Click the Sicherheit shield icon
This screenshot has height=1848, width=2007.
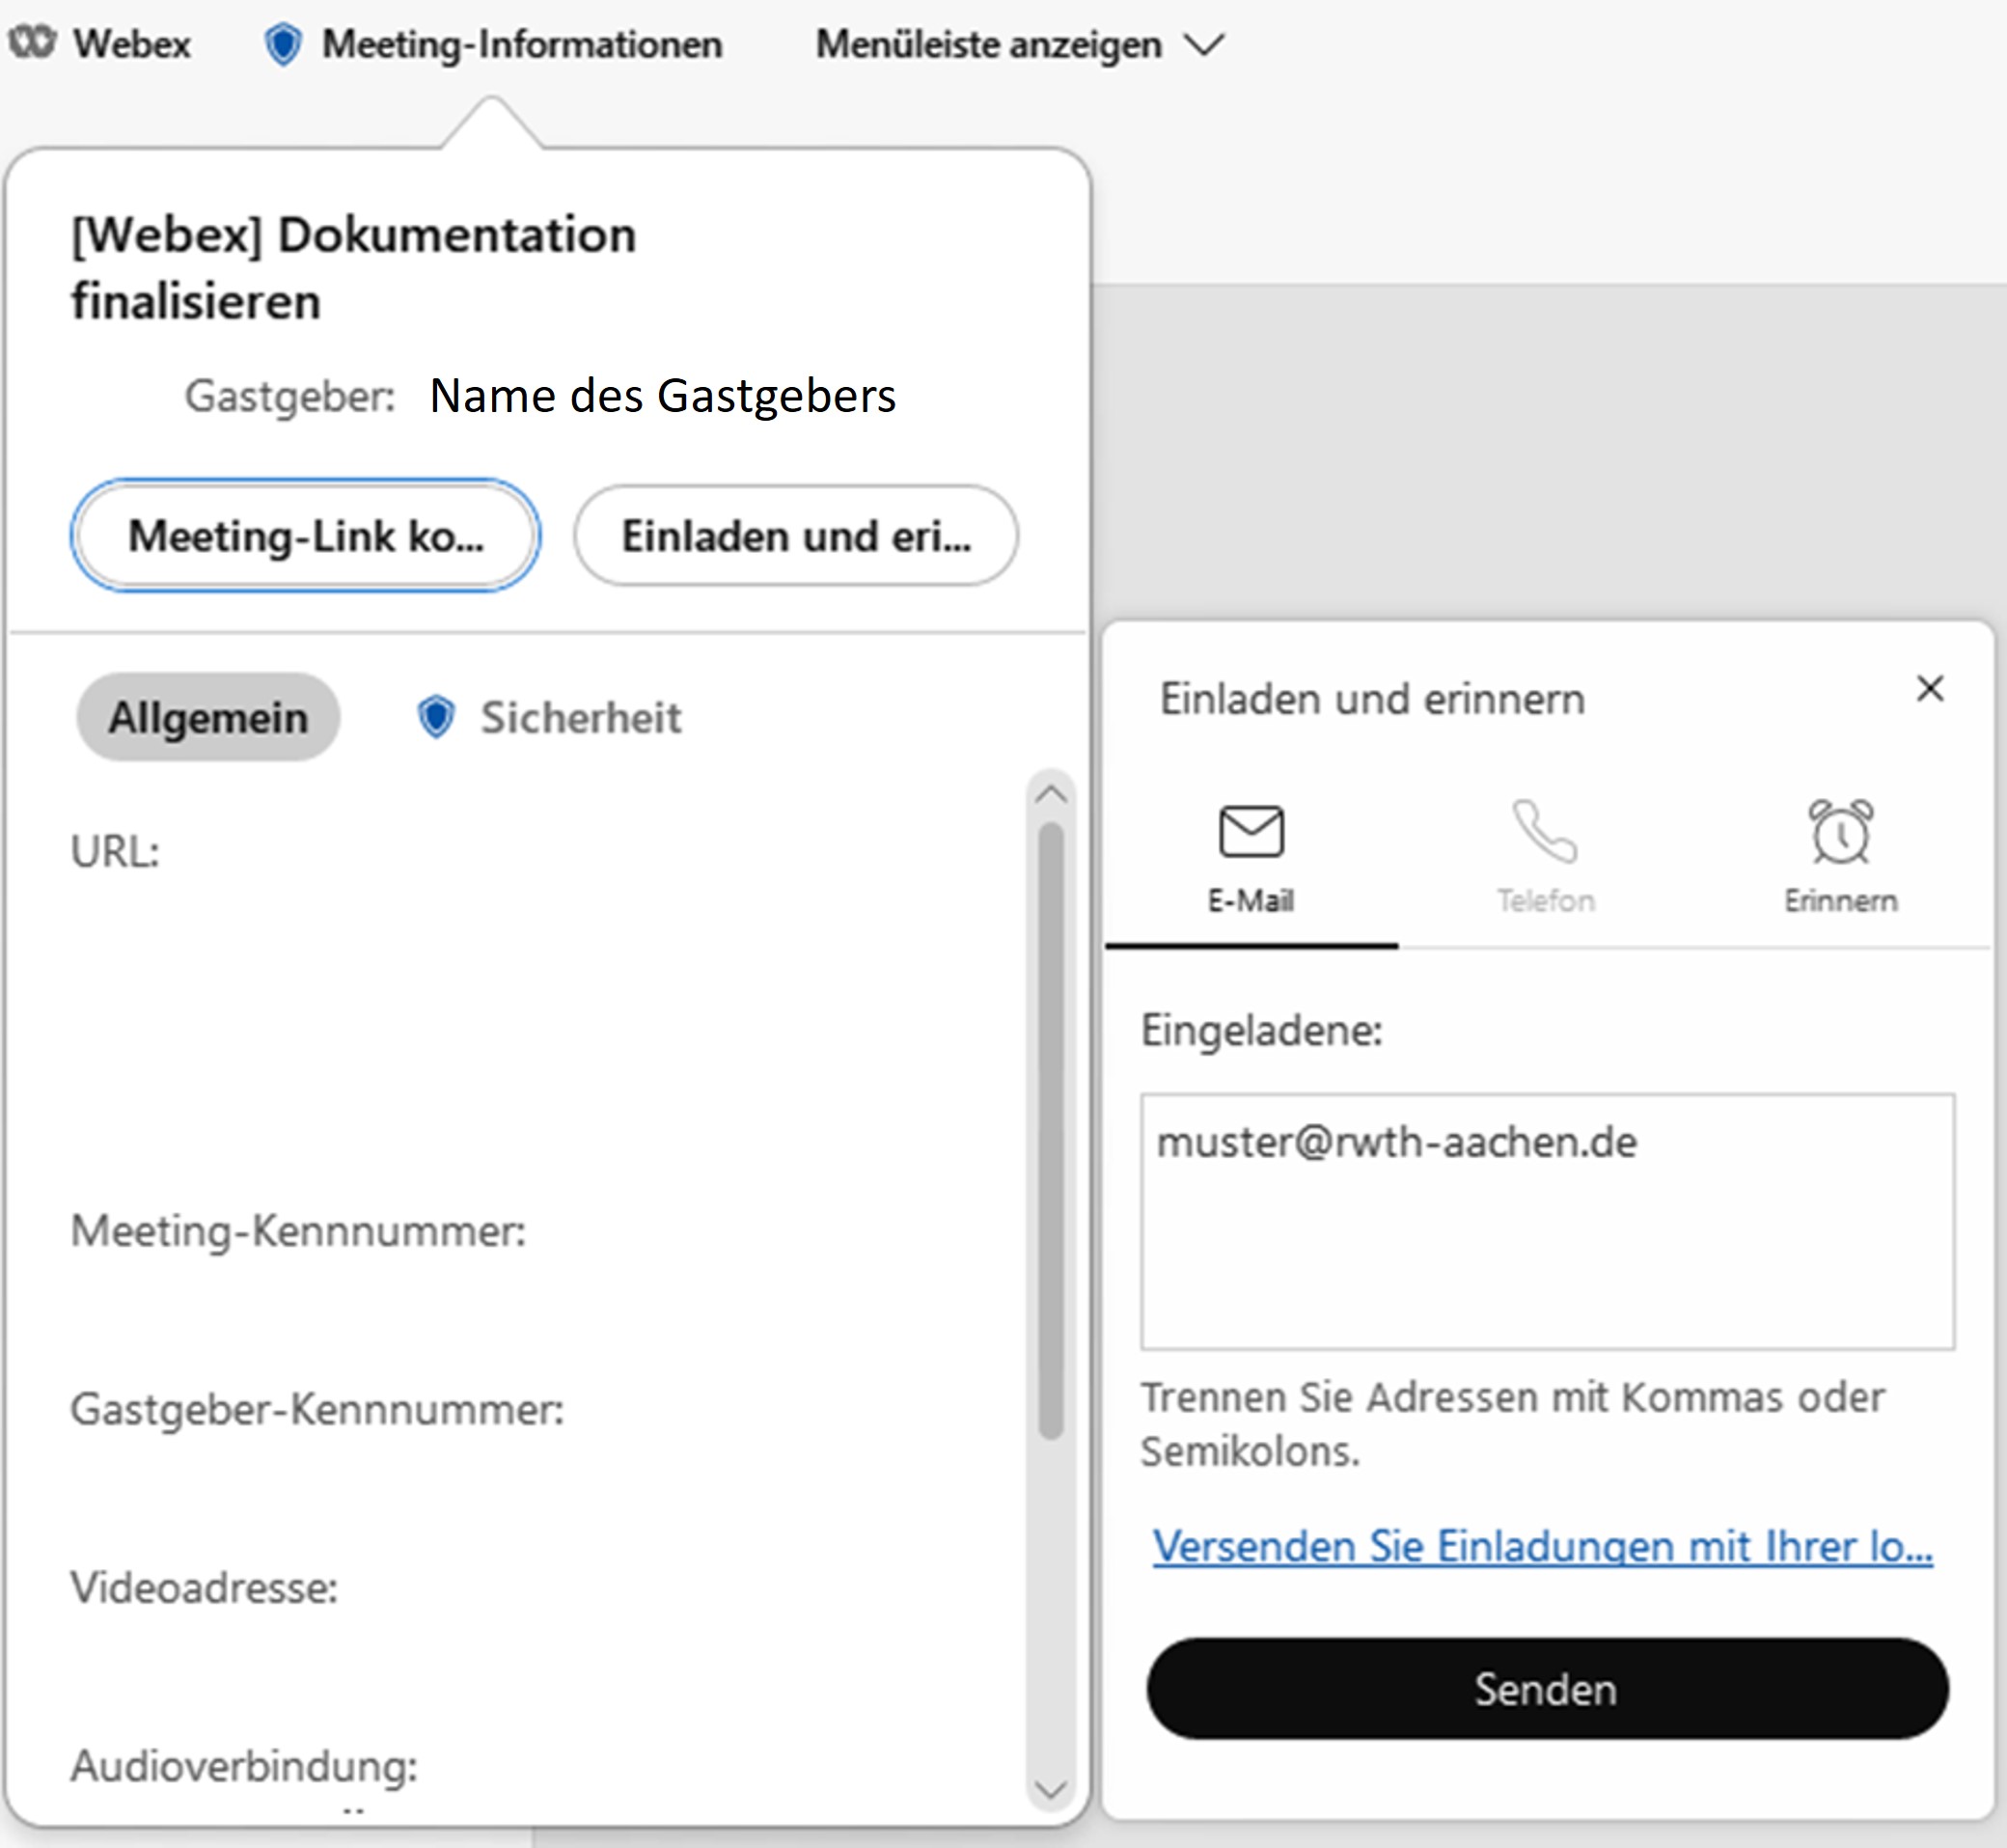pyautogui.click(x=436, y=717)
